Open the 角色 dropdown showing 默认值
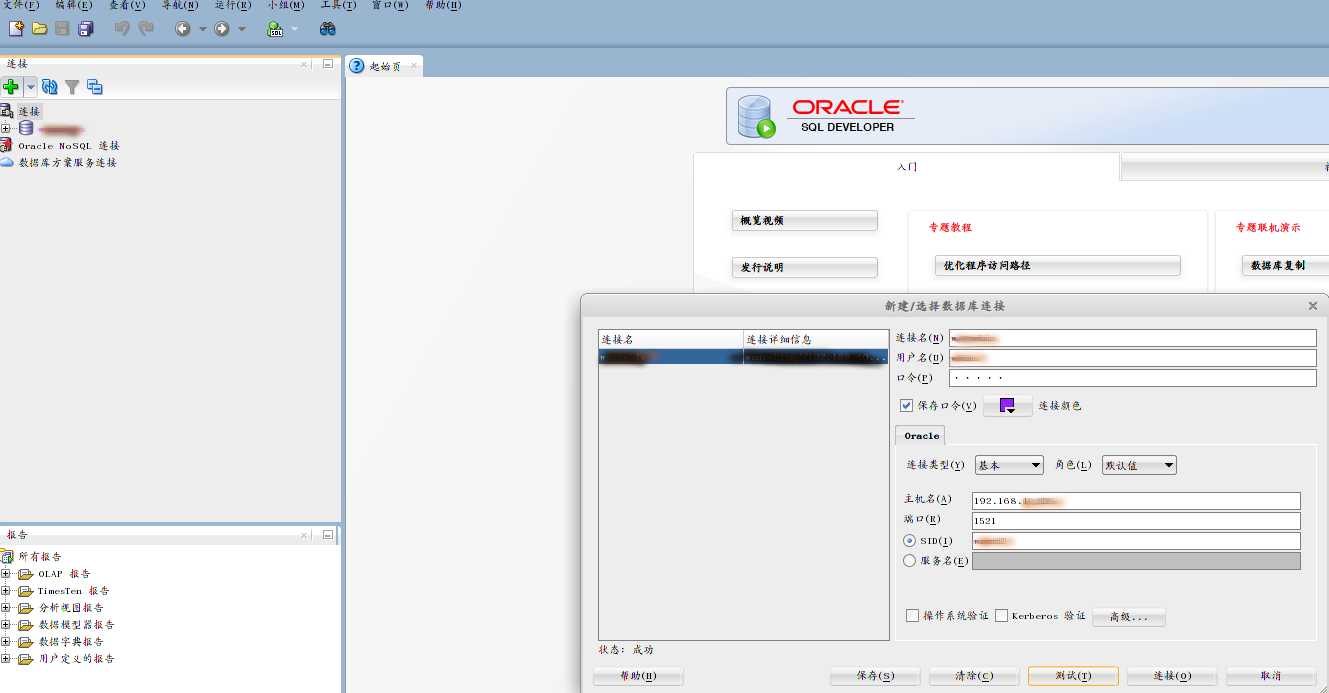This screenshot has height=693, width=1329. [1139, 465]
